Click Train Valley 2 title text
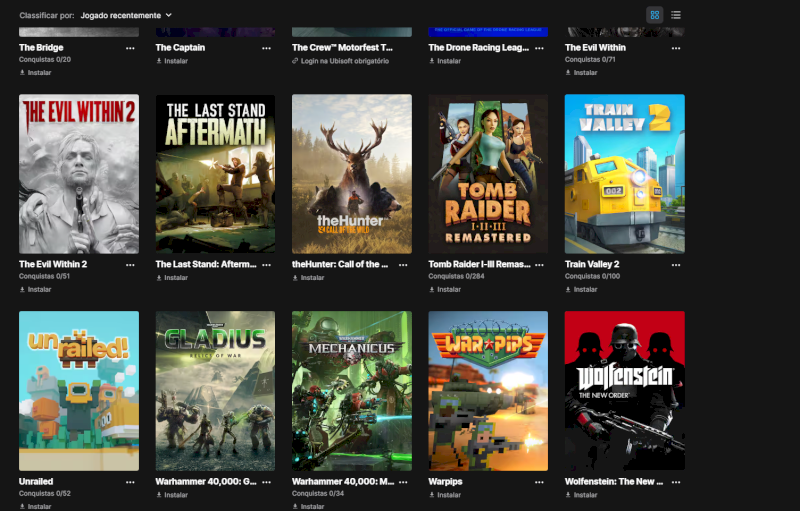Viewport: 800px width, 511px height. (592, 264)
